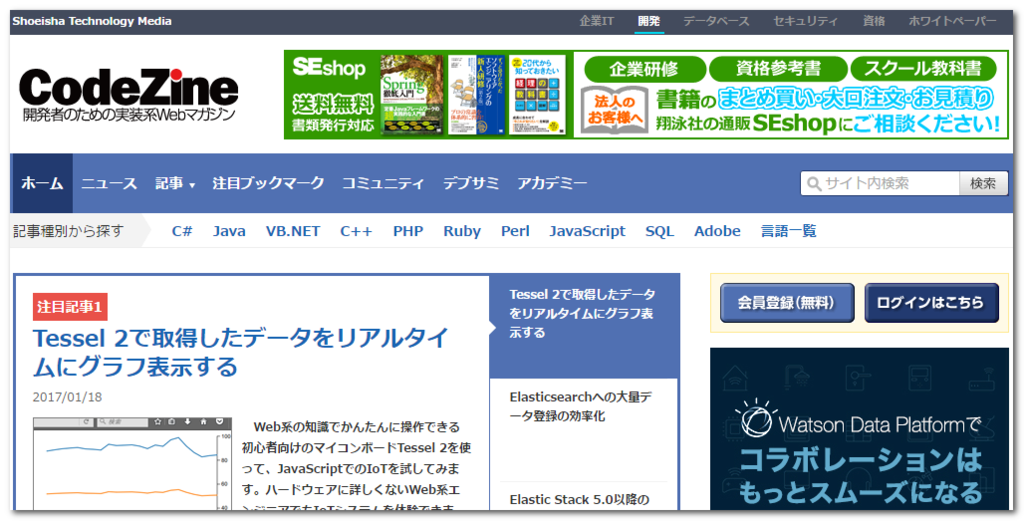The width and height of the screenshot is (1024, 521).
Task: Open デブサミ in navigation
Action: coord(471,183)
